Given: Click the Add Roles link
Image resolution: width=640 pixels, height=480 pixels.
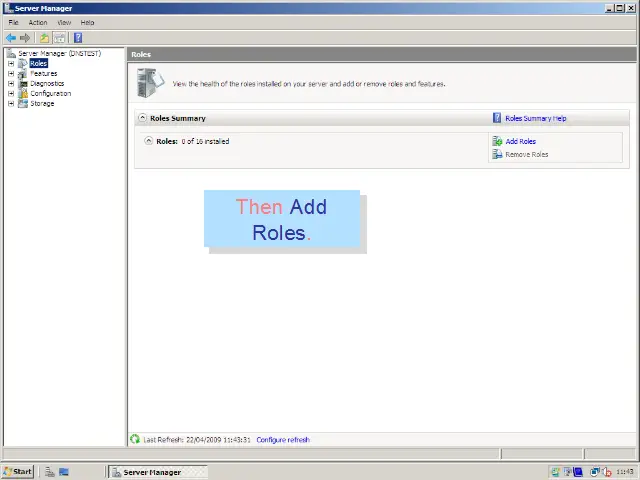Looking at the screenshot, I should pos(521,141).
